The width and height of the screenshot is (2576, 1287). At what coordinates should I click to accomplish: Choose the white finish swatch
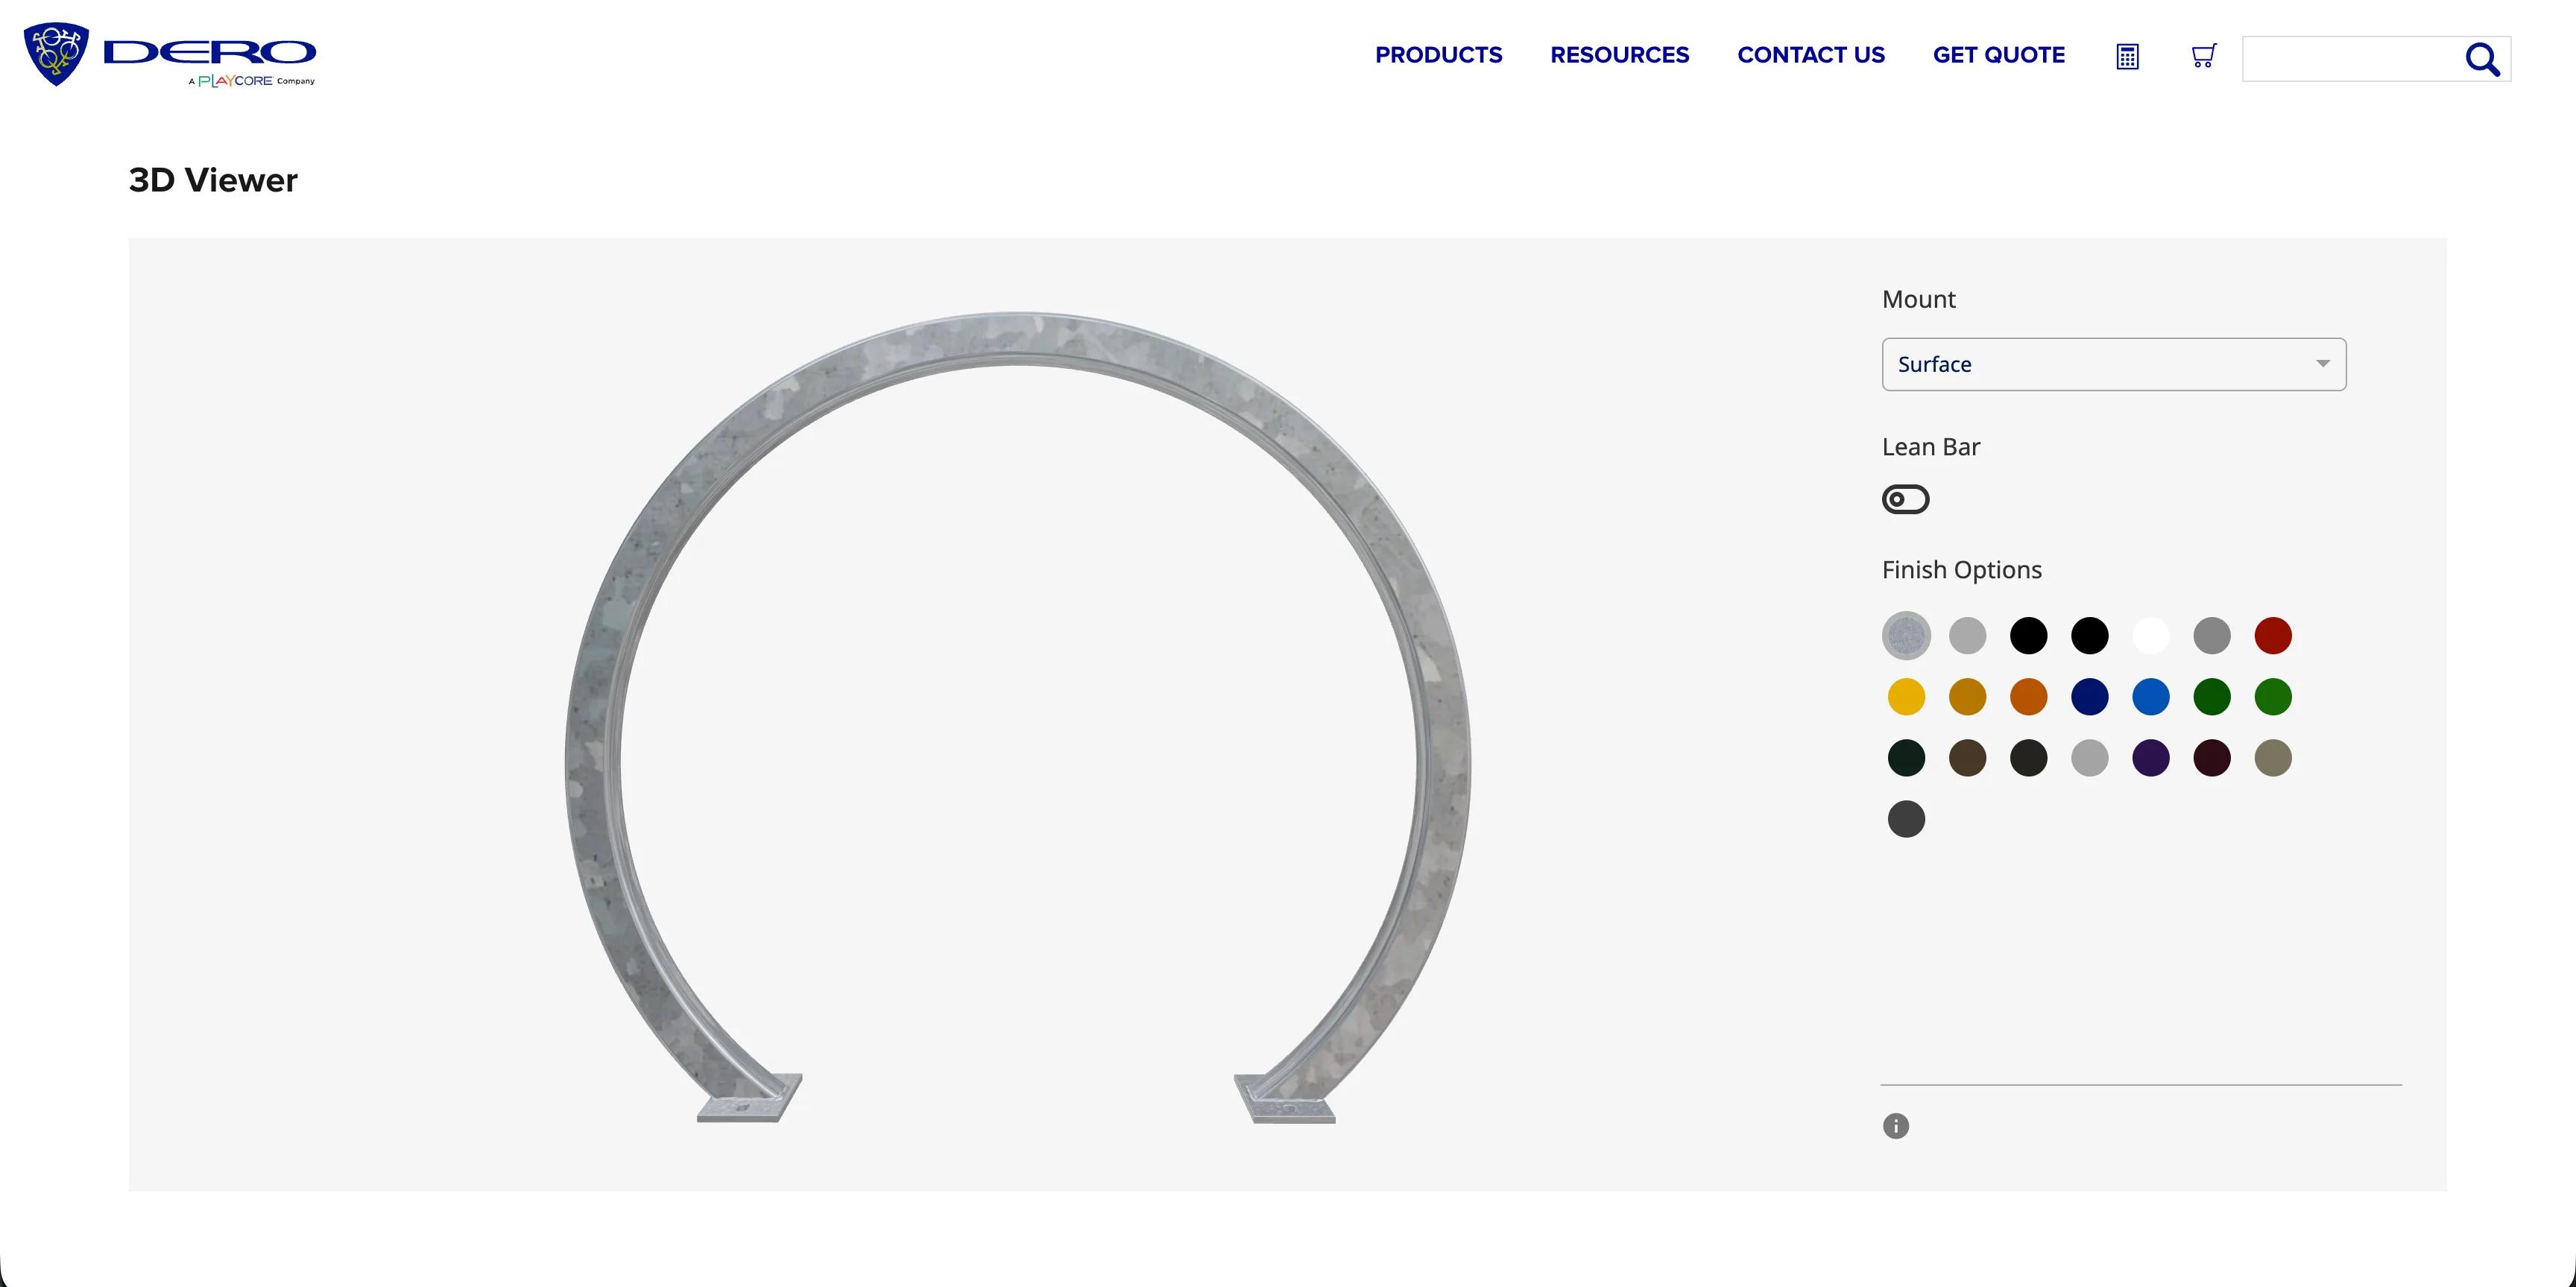click(x=2150, y=635)
